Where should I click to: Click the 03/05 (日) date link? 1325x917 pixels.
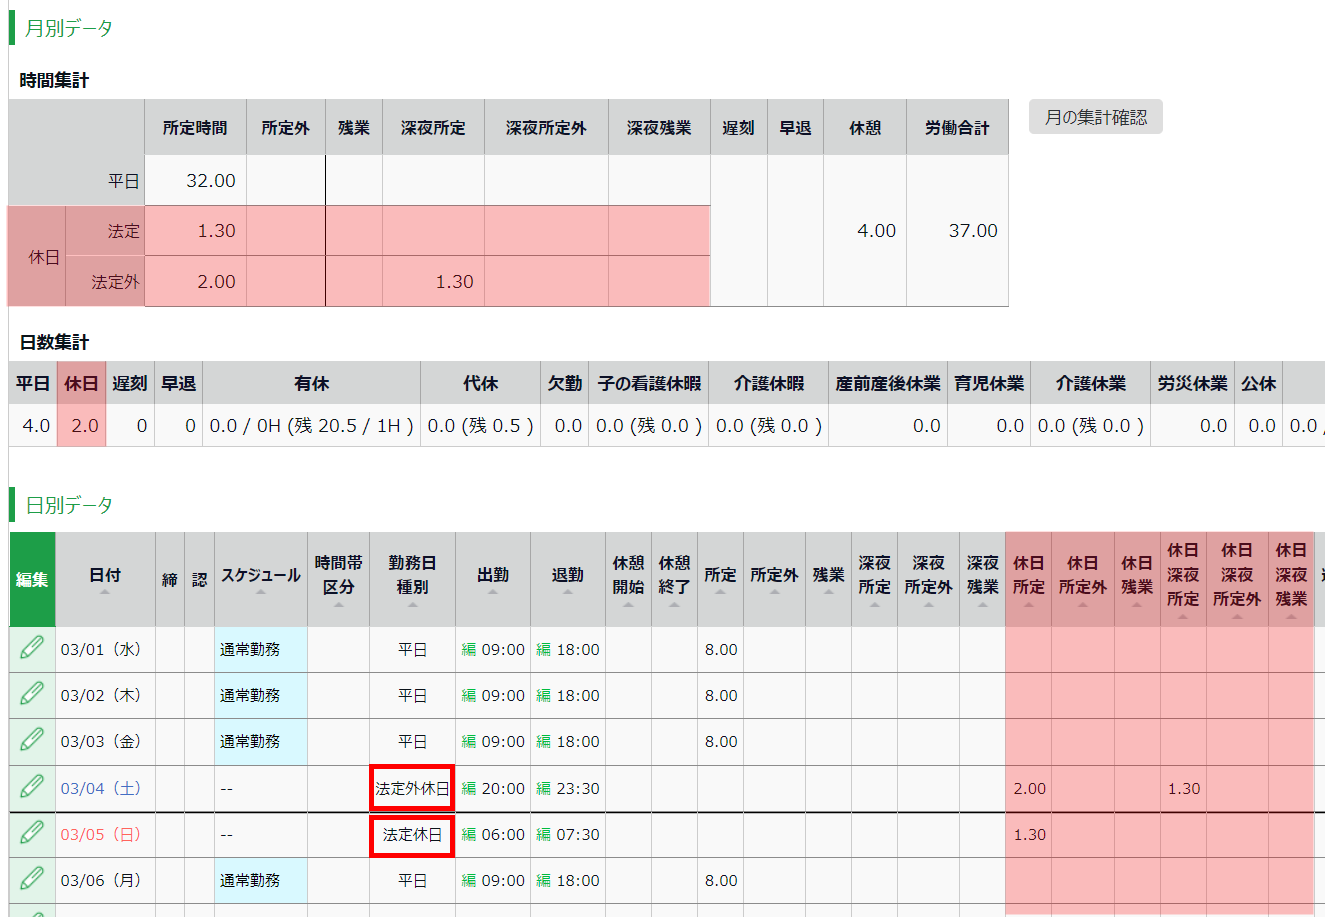point(100,835)
